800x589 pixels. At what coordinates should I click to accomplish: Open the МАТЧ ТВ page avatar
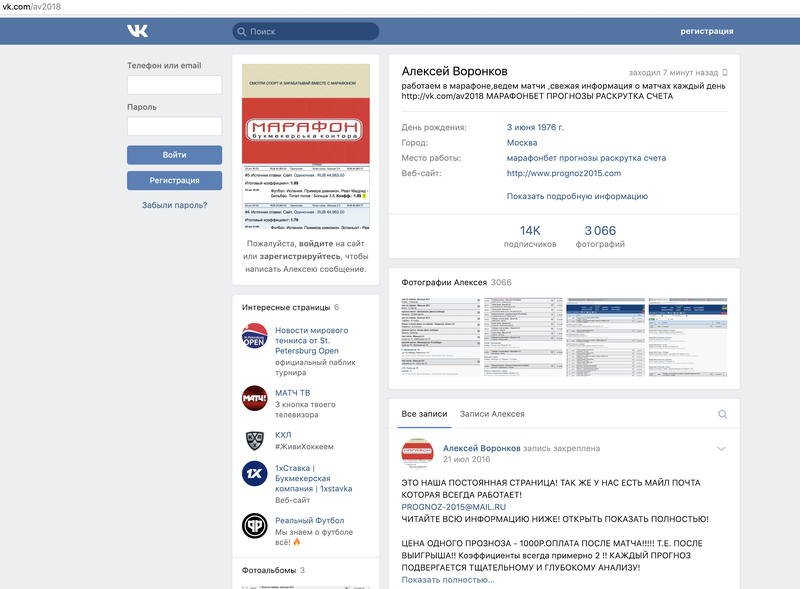255,398
